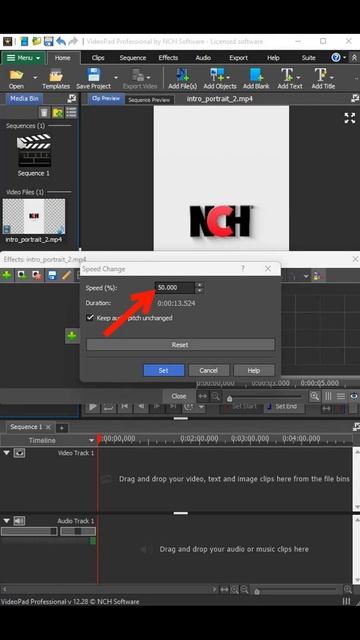This screenshot has height=640, width=360.
Task: Adjust Audio Track 1 volume slider
Action: [x=29, y=531]
